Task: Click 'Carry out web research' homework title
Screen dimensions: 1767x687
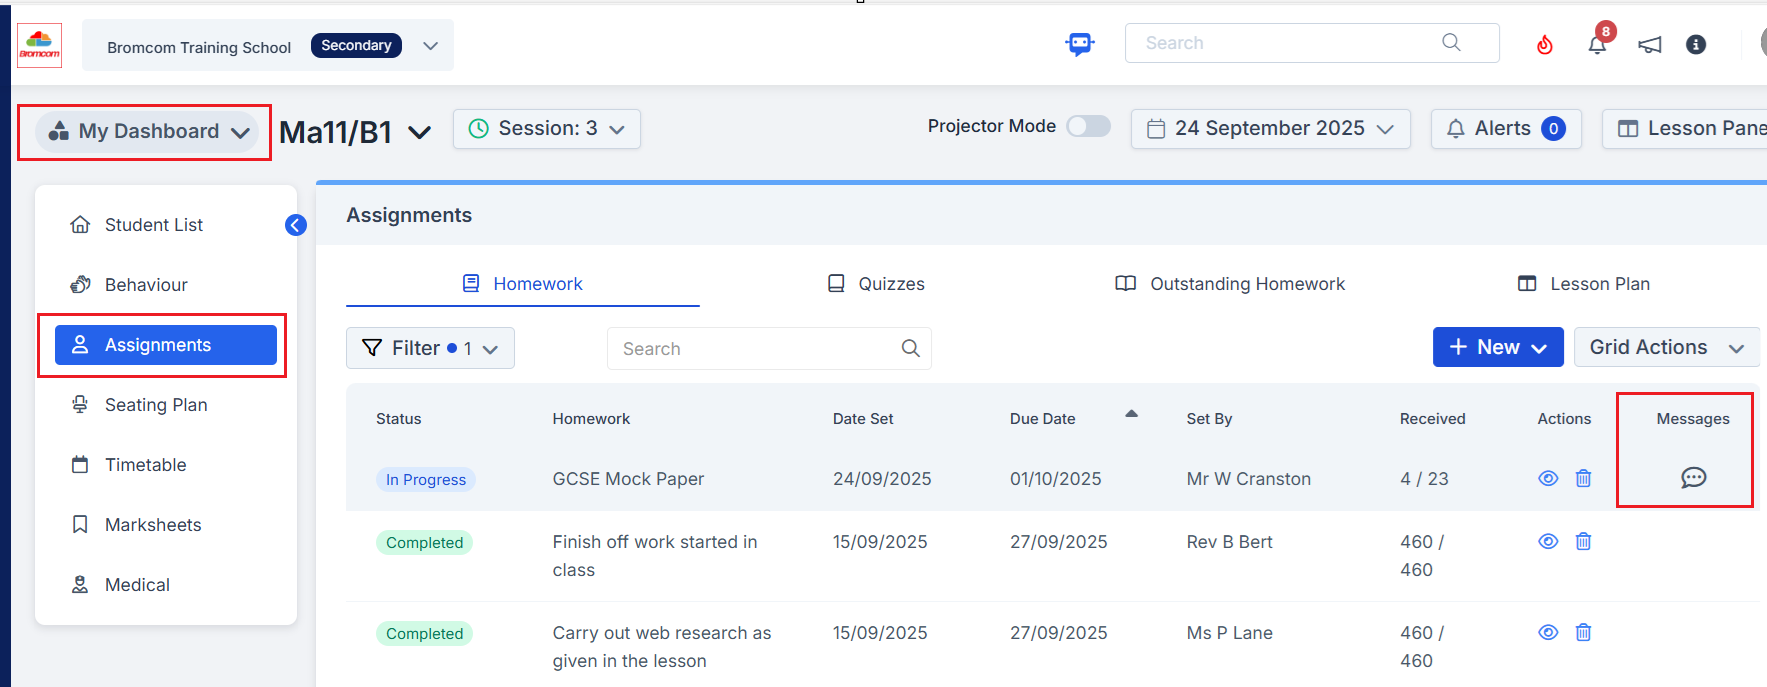Action: click(662, 647)
